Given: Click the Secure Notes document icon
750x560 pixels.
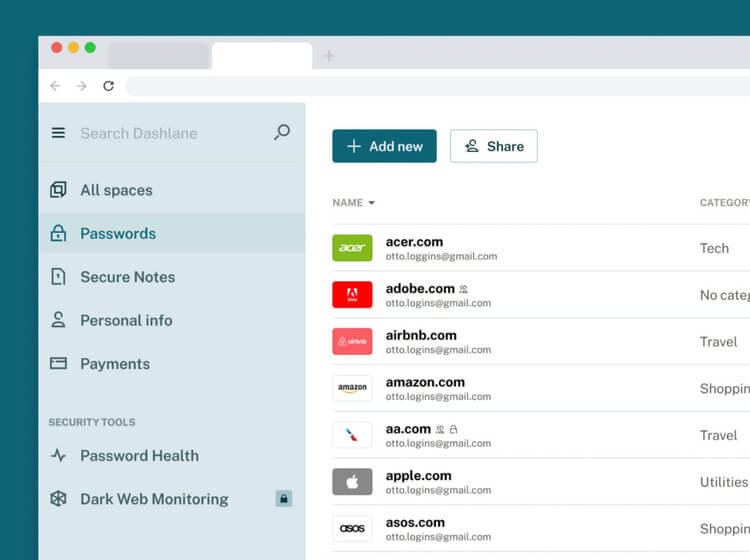Looking at the screenshot, I should click(58, 276).
